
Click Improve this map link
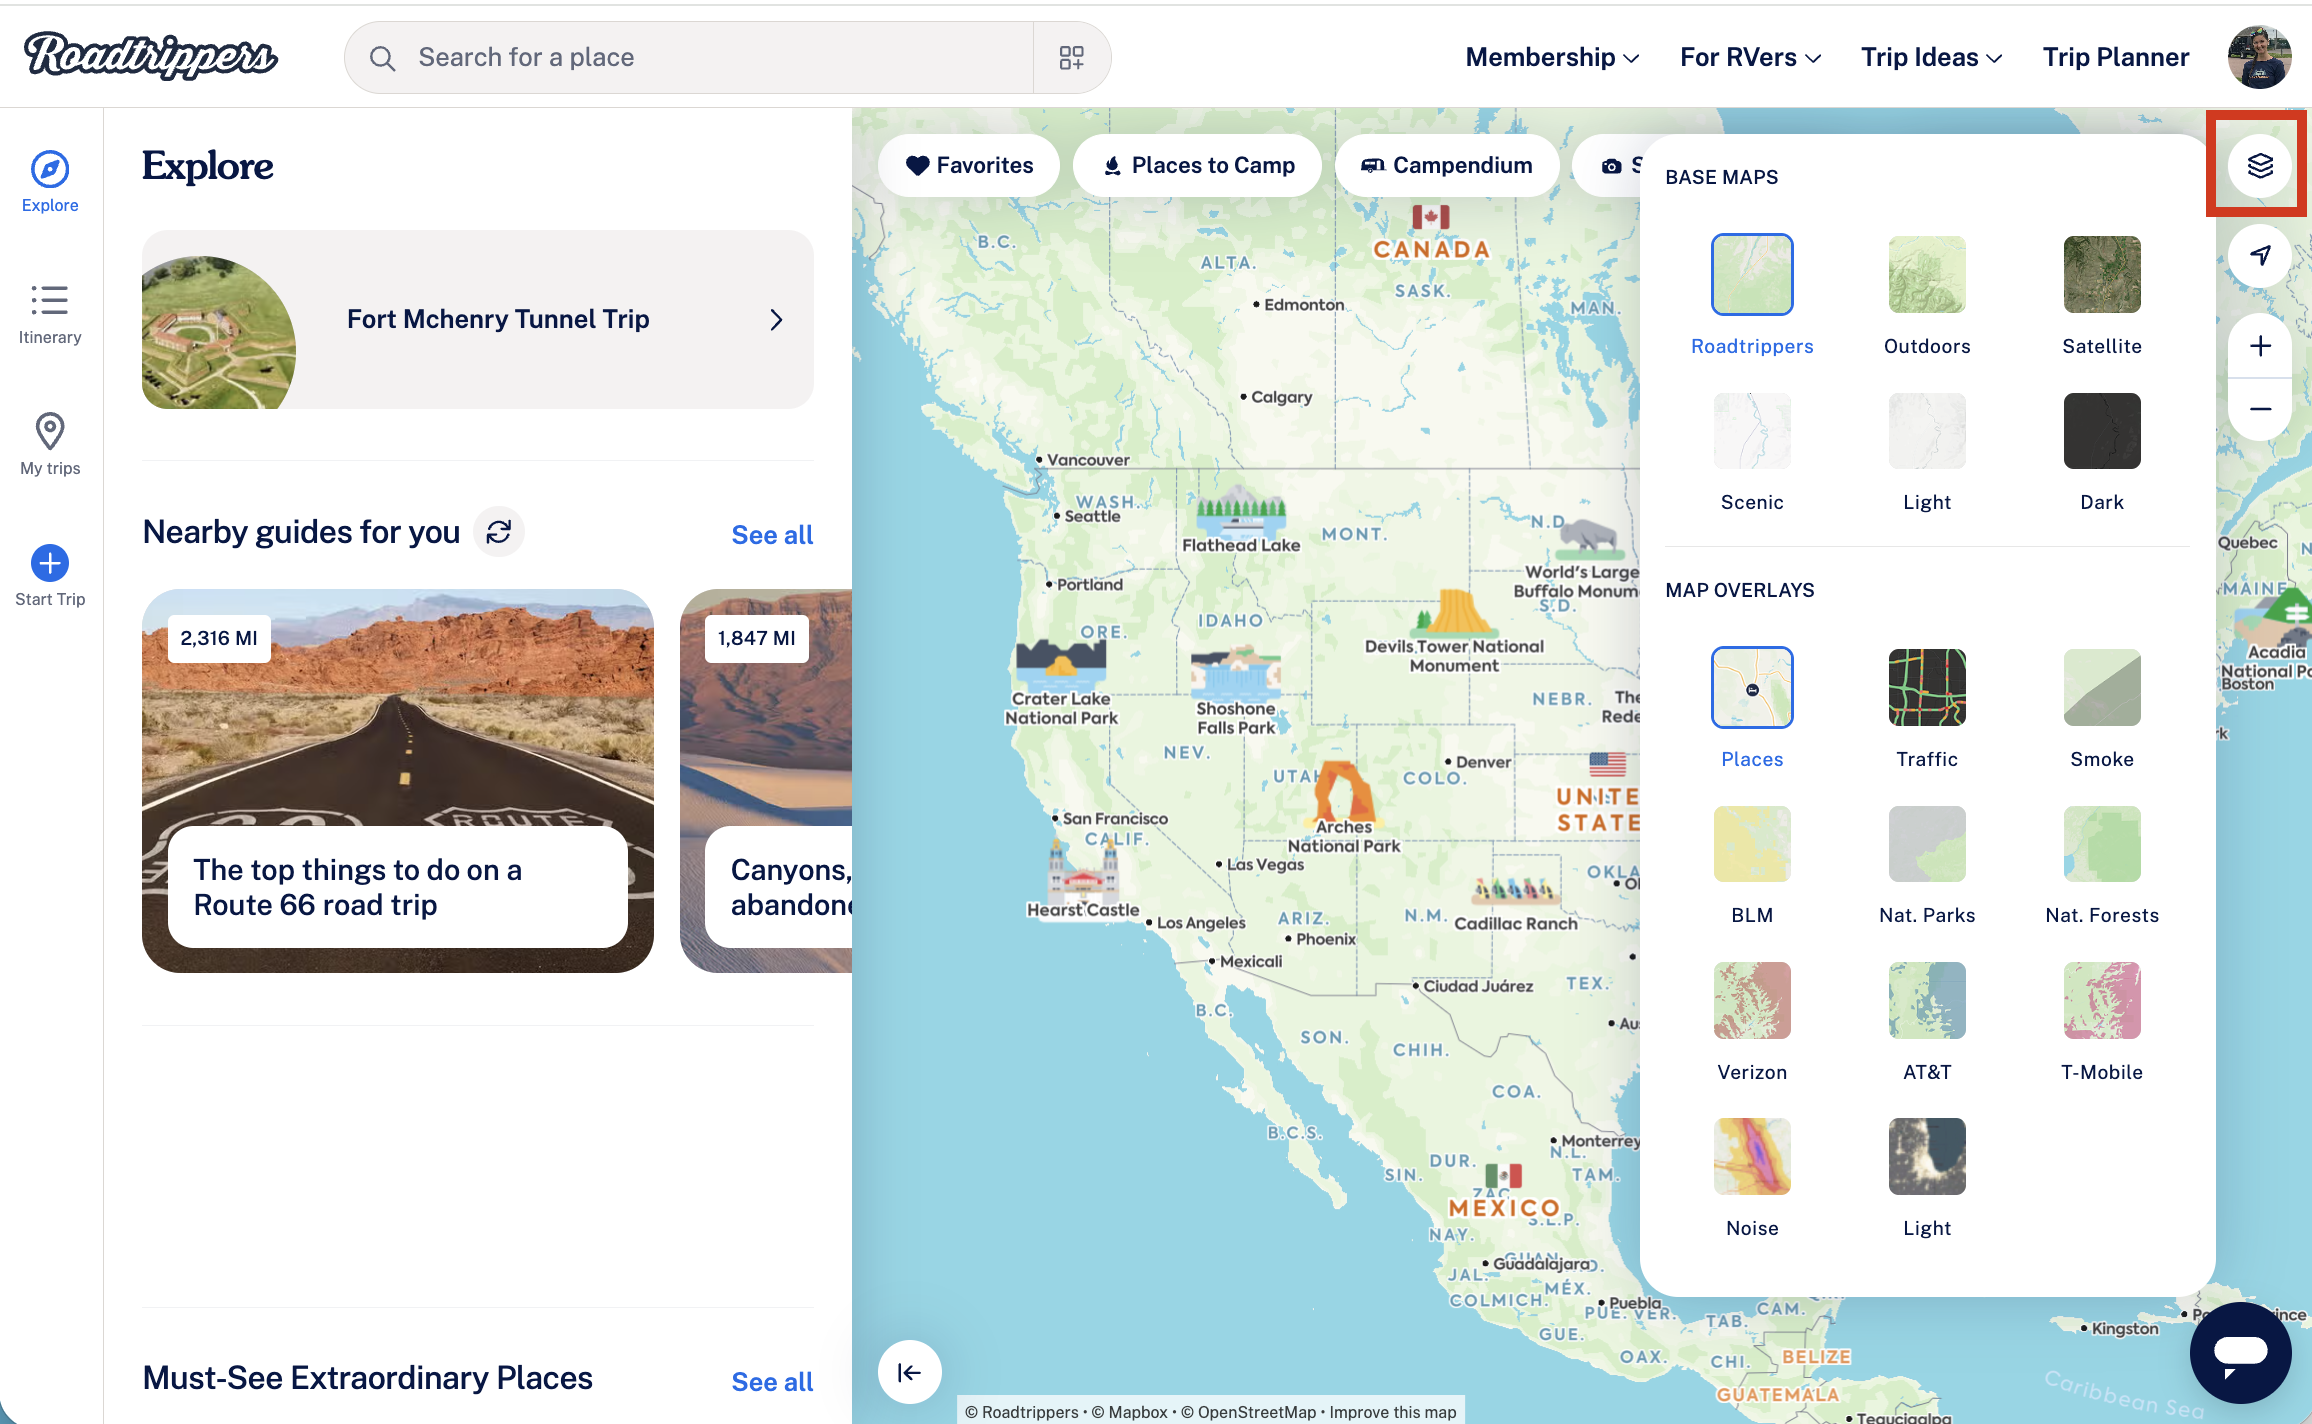click(x=1392, y=1412)
